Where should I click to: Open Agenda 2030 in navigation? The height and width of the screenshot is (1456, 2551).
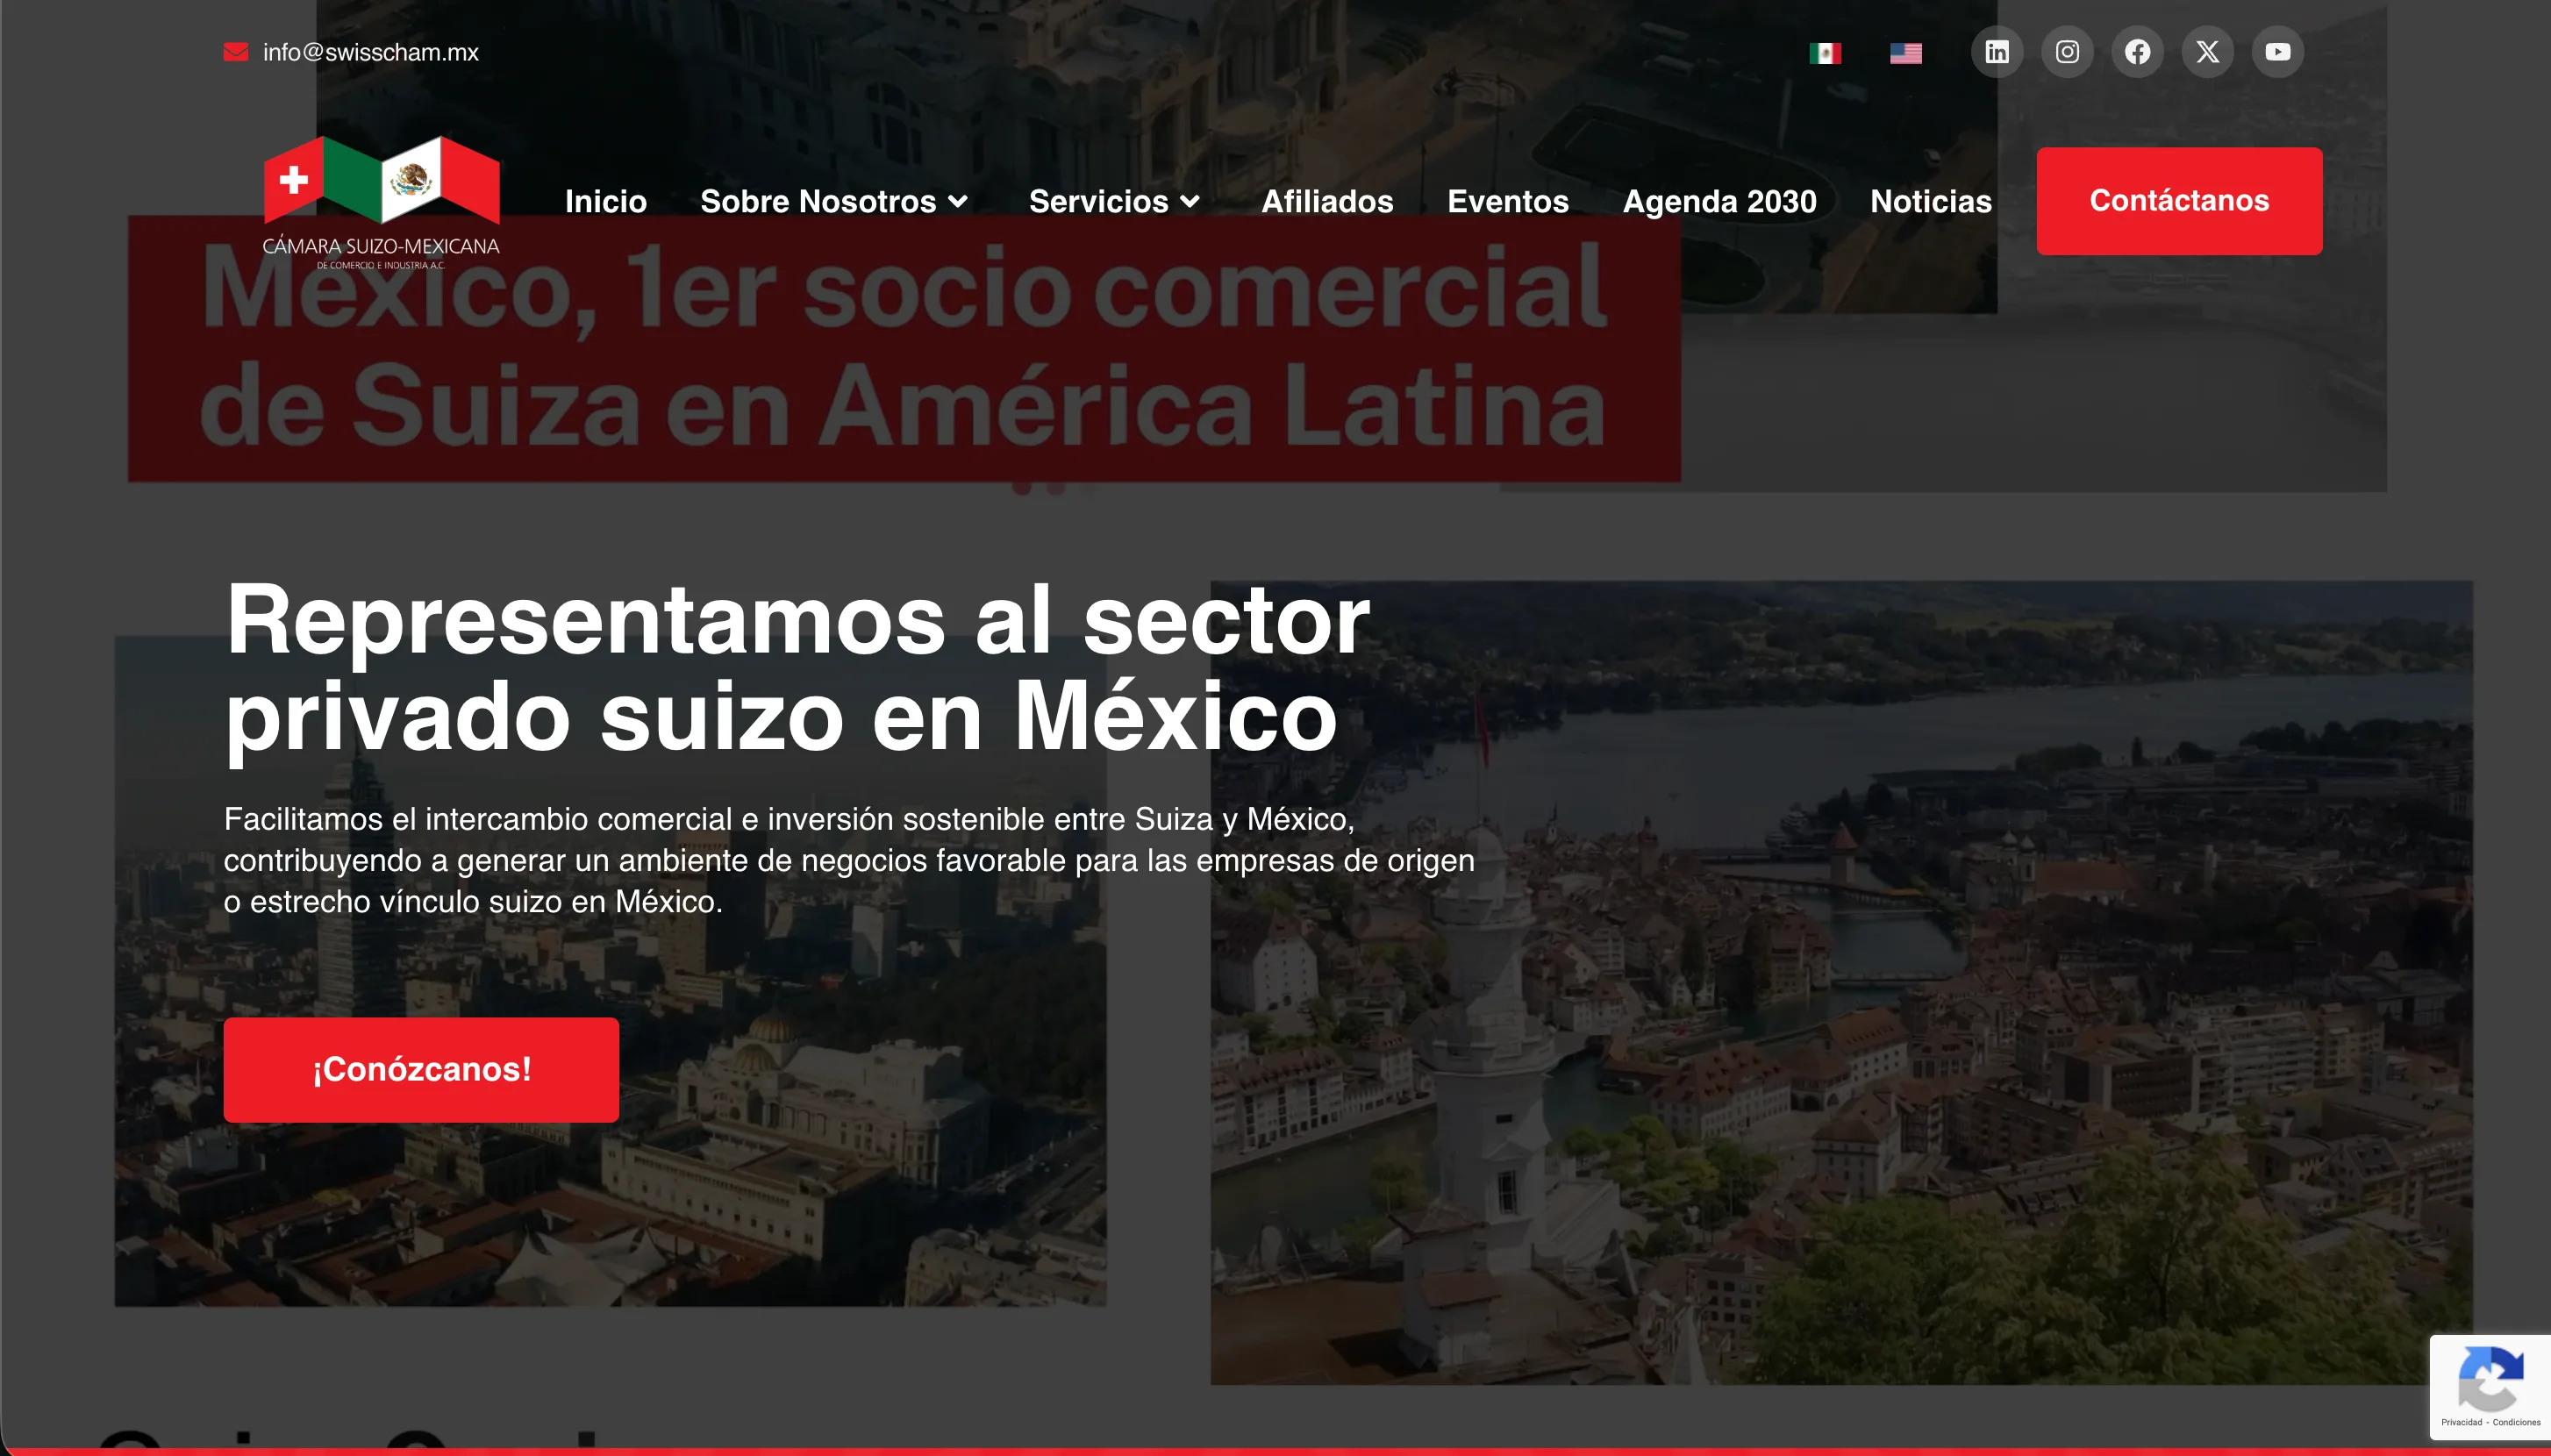click(x=1719, y=202)
